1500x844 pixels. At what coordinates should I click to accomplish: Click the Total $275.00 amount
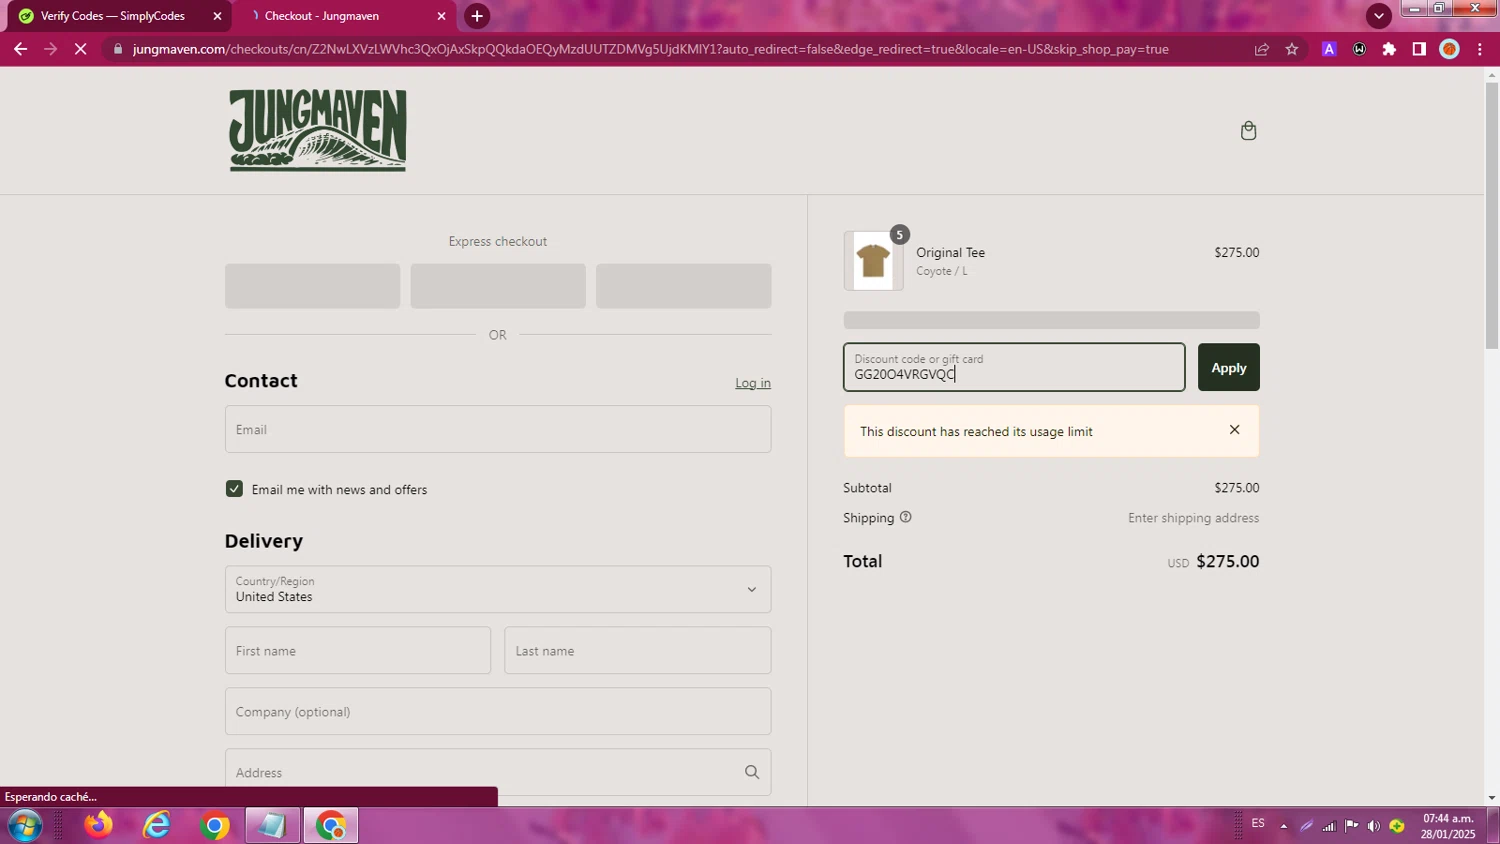click(x=1227, y=561)
